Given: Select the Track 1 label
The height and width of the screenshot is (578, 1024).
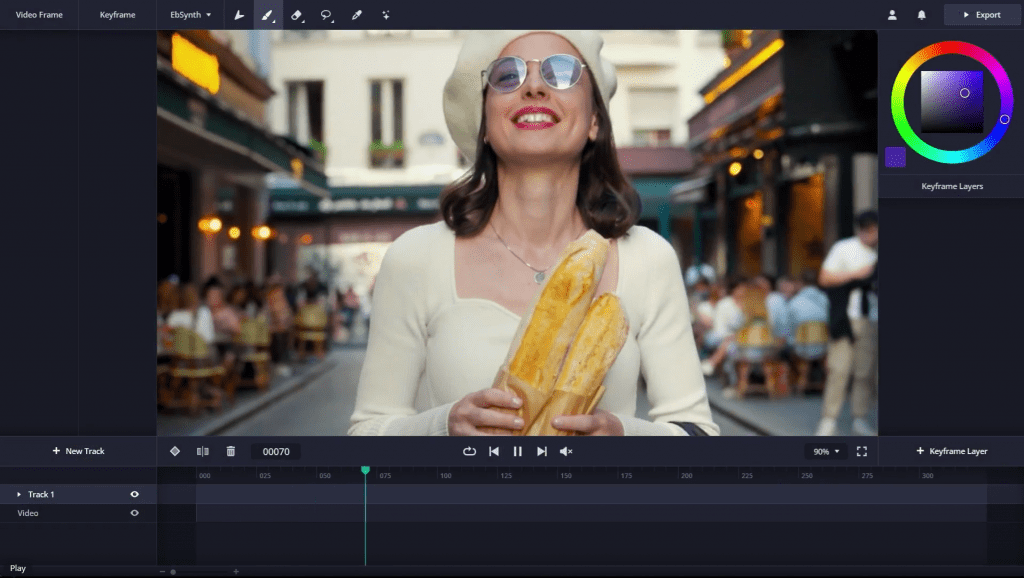Looking at the screenshot, I should pyautogui.click(x=40, y=494).
